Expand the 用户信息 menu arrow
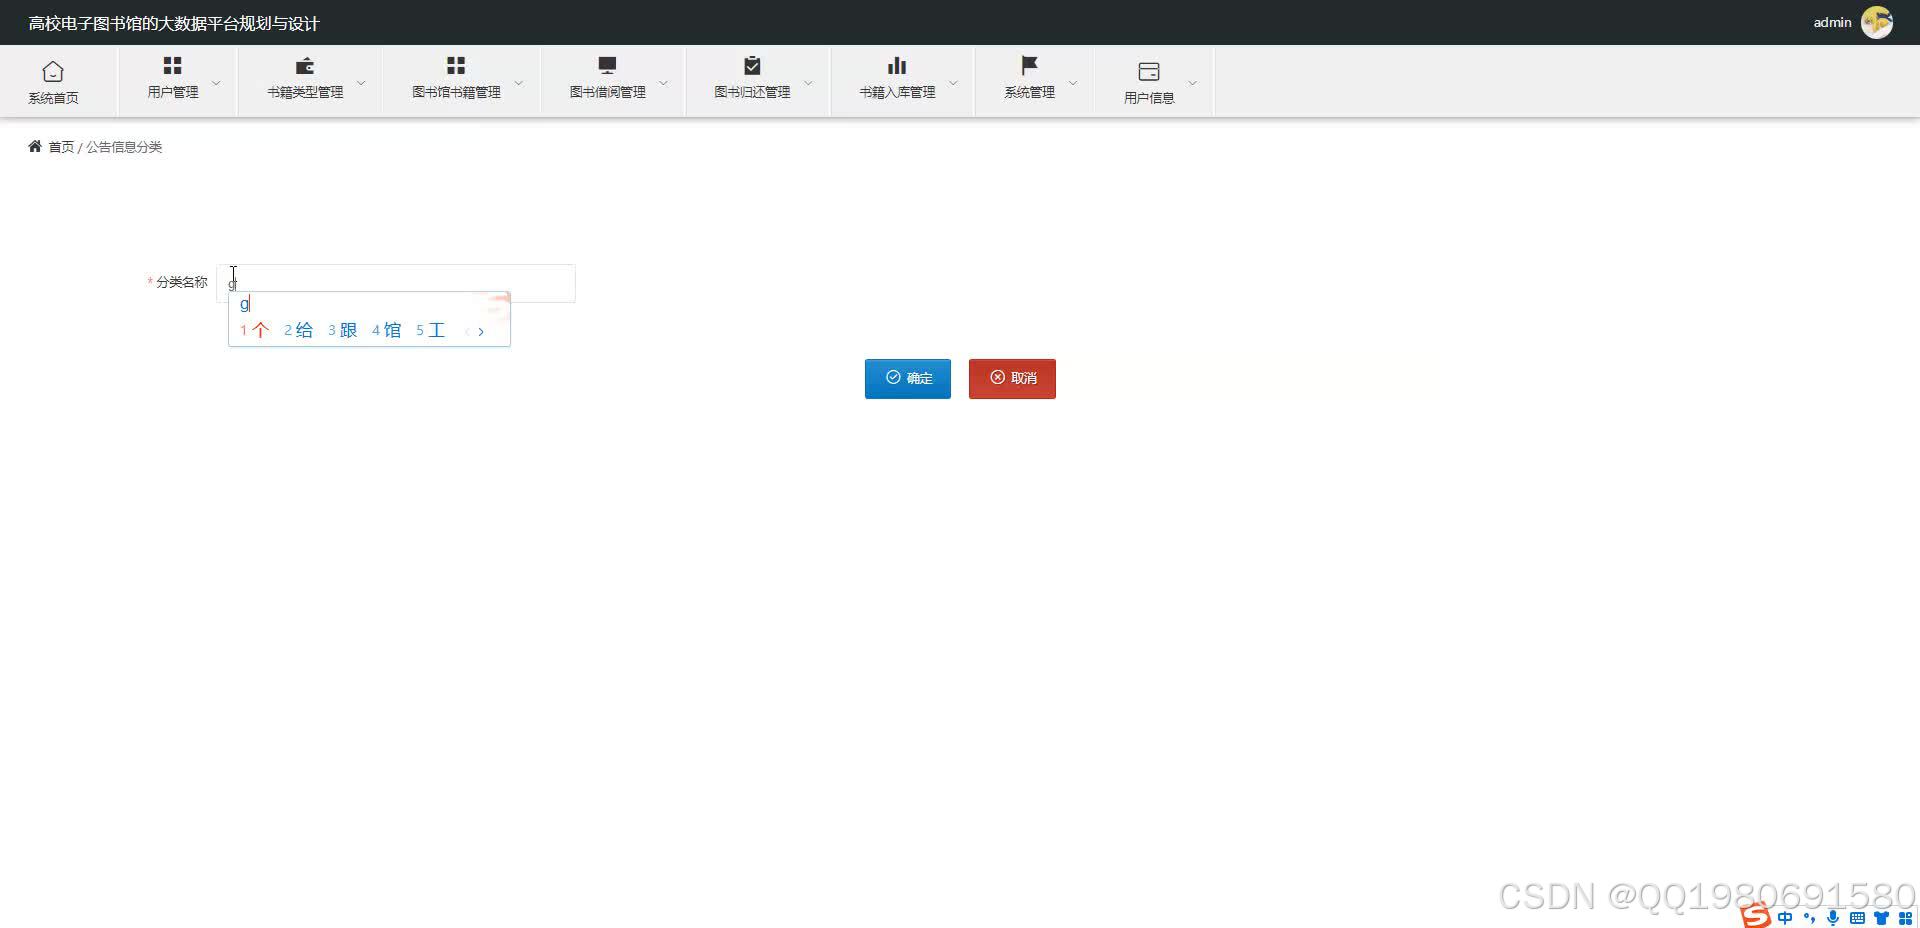The image size is (1920, 928). pyautogui.click(x=1192, y=82)
